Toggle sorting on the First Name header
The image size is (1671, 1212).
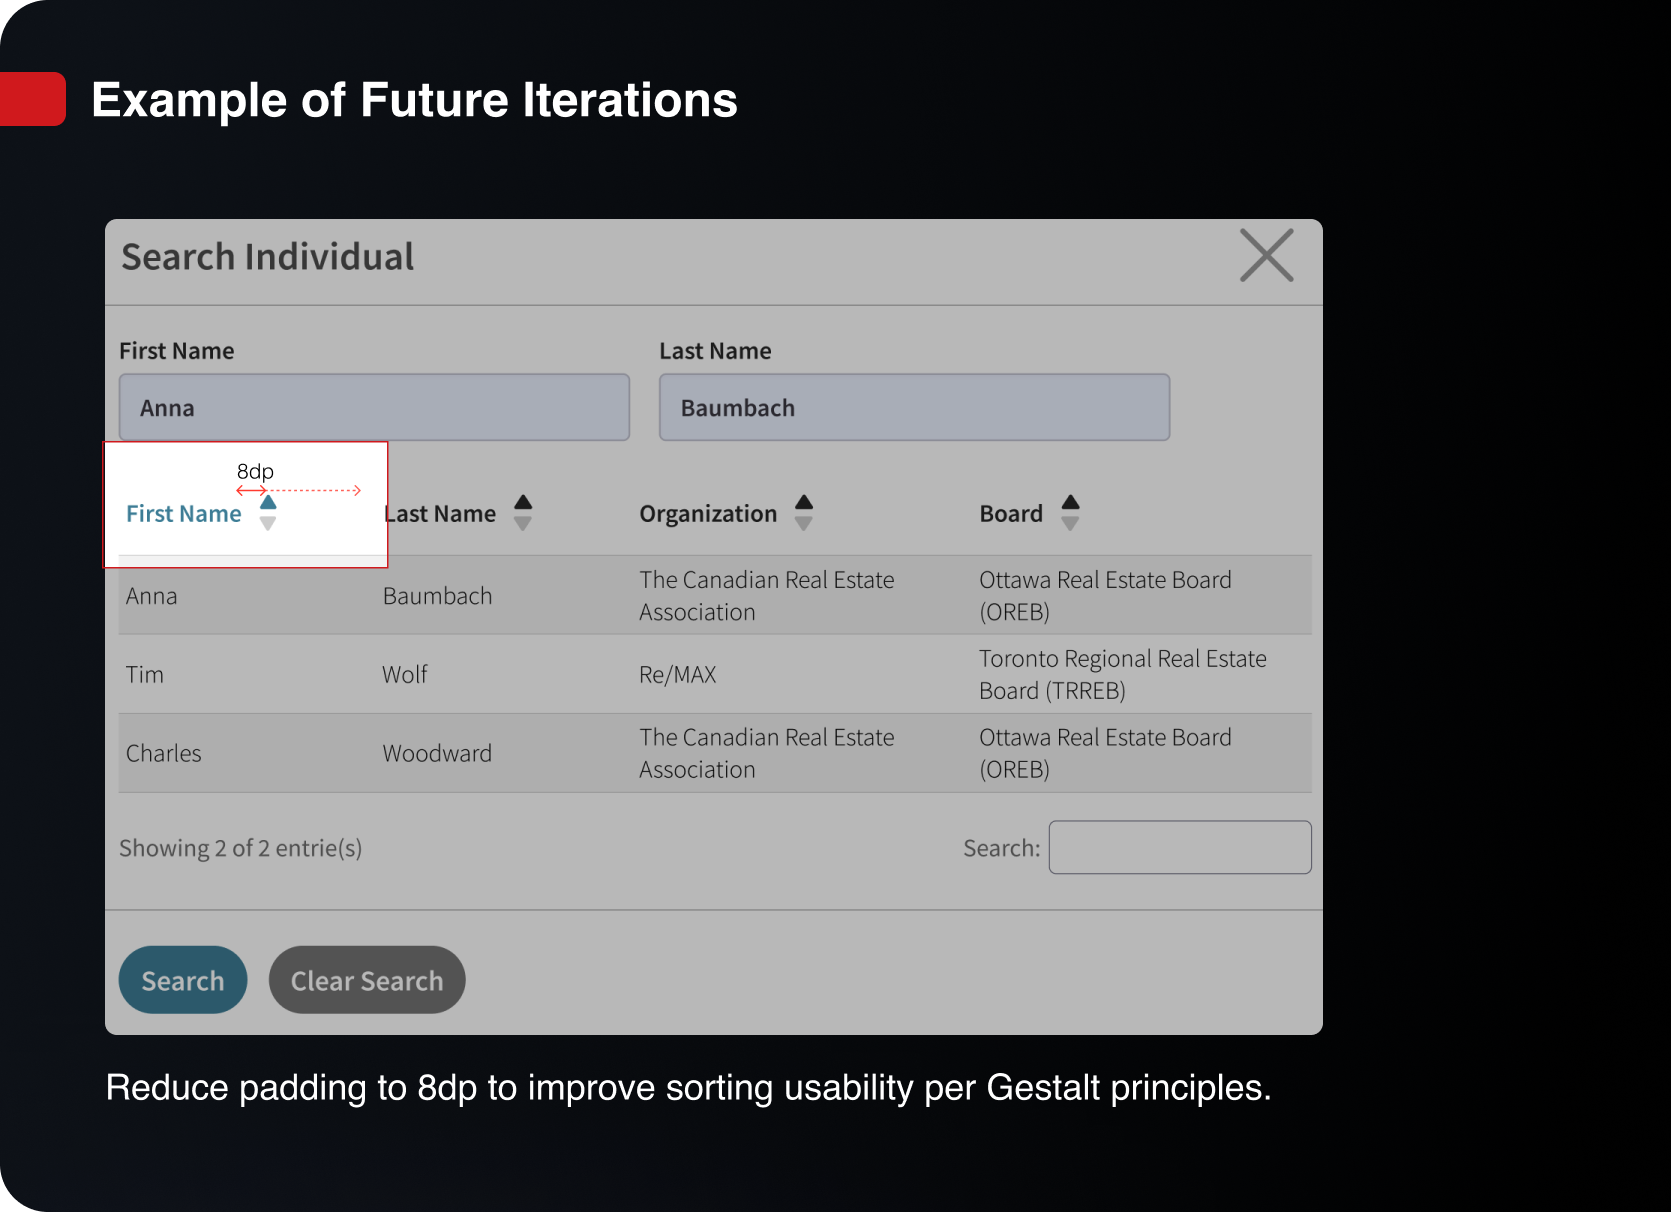click(x=183, y=513)
